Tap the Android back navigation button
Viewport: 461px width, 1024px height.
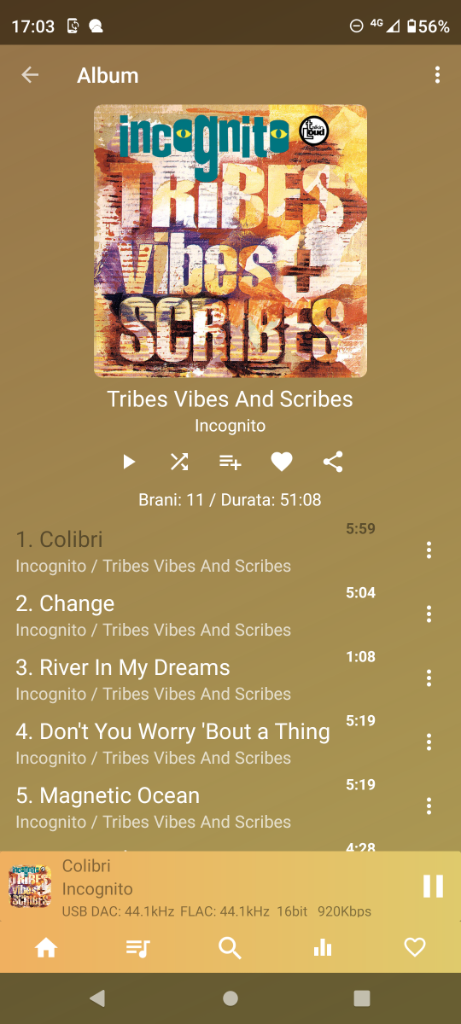point(97,997)
